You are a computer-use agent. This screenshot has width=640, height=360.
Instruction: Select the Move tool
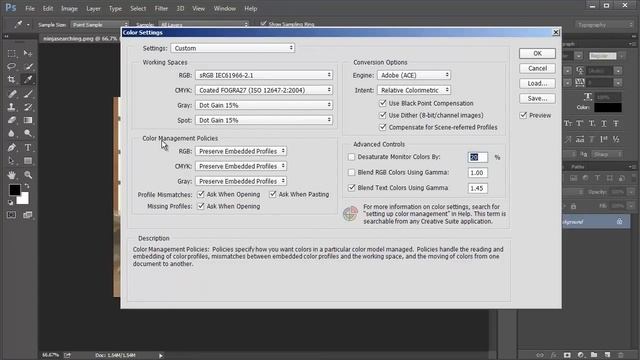(x=28, y=53)
